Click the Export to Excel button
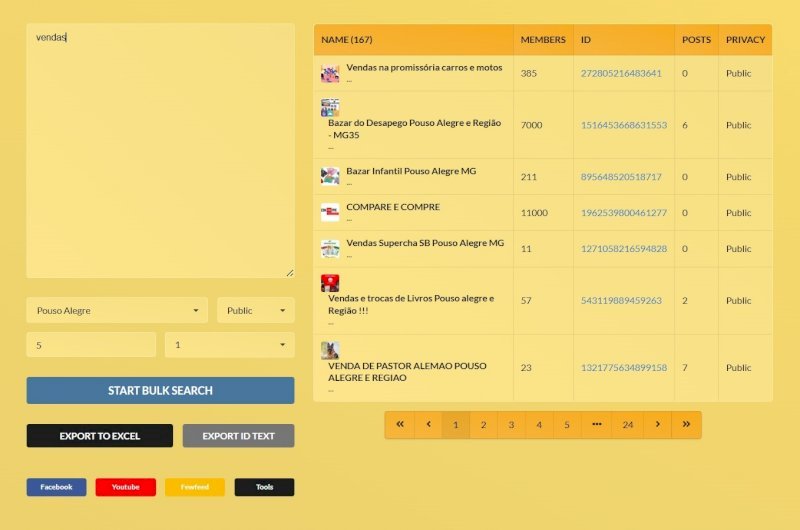Screen dimensions: 800x530 [x=99, y=436]
